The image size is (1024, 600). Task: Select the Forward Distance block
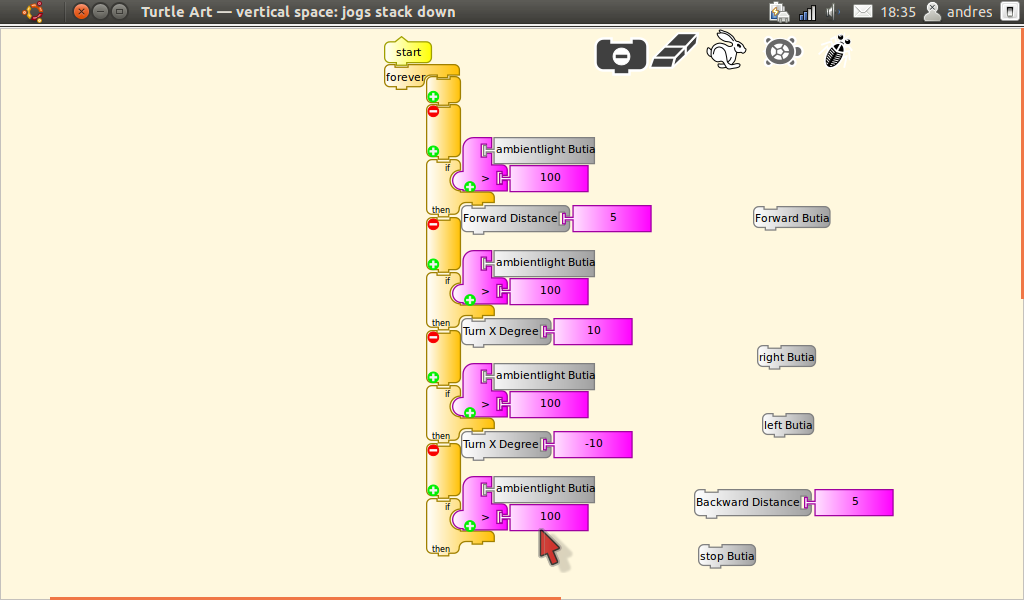[513, 219]
